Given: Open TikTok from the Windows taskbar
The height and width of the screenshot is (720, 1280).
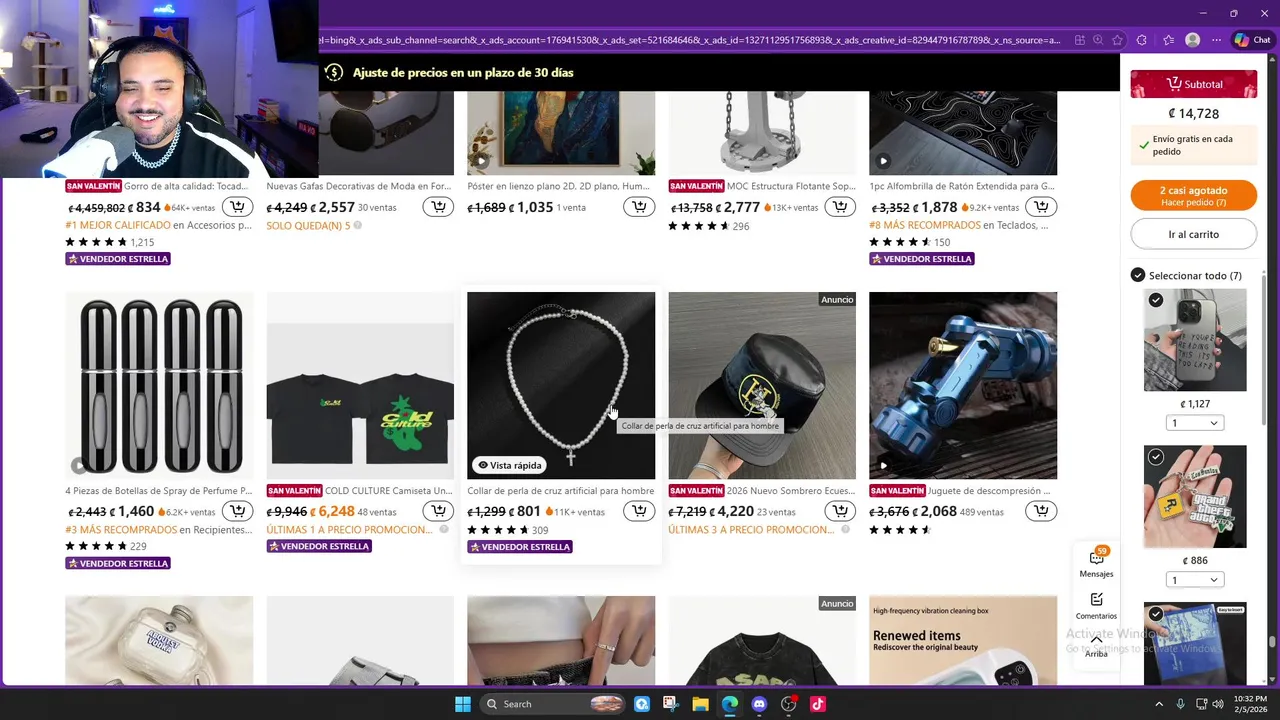Looking at the screenshot, I should tap(818, 704).
